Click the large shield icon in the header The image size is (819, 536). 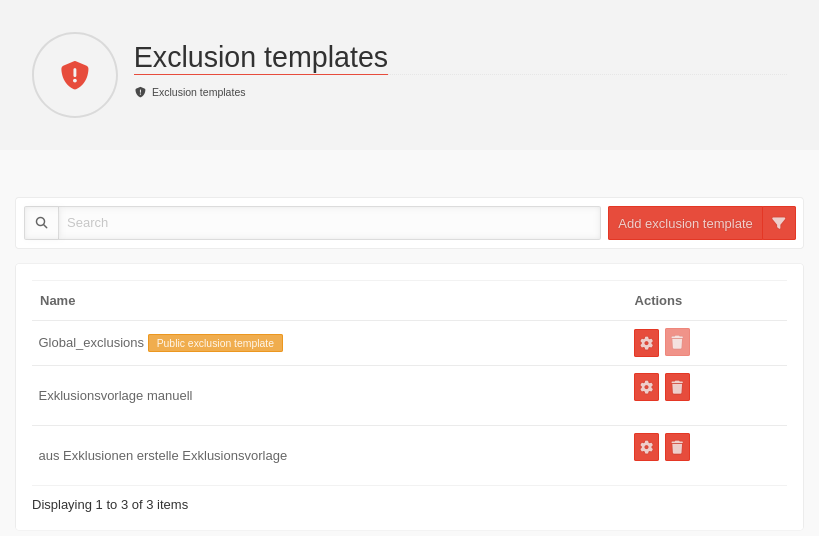click(x=75, y=75)
